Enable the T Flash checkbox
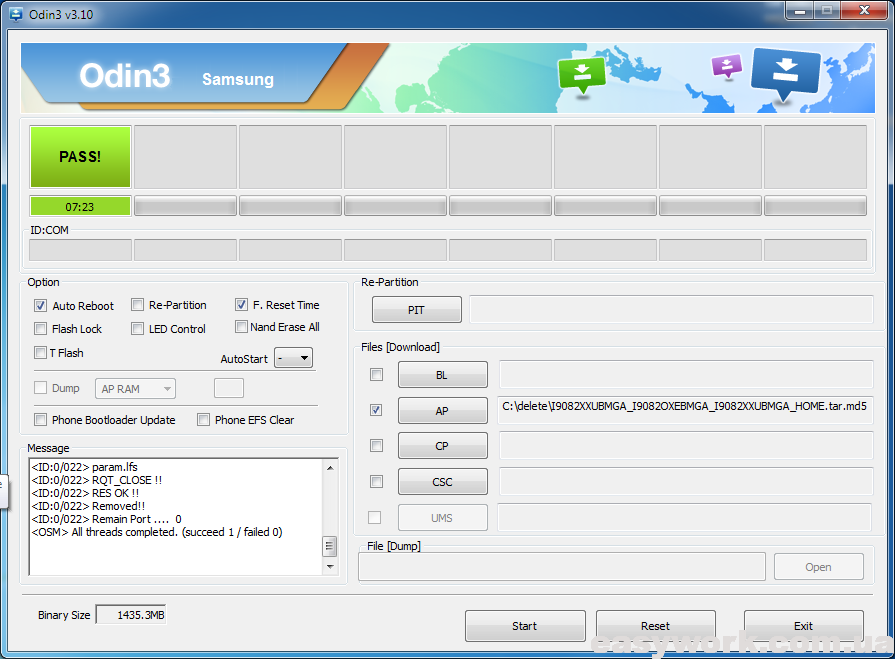Screen dimensions: 895x659 pos(40,353)
